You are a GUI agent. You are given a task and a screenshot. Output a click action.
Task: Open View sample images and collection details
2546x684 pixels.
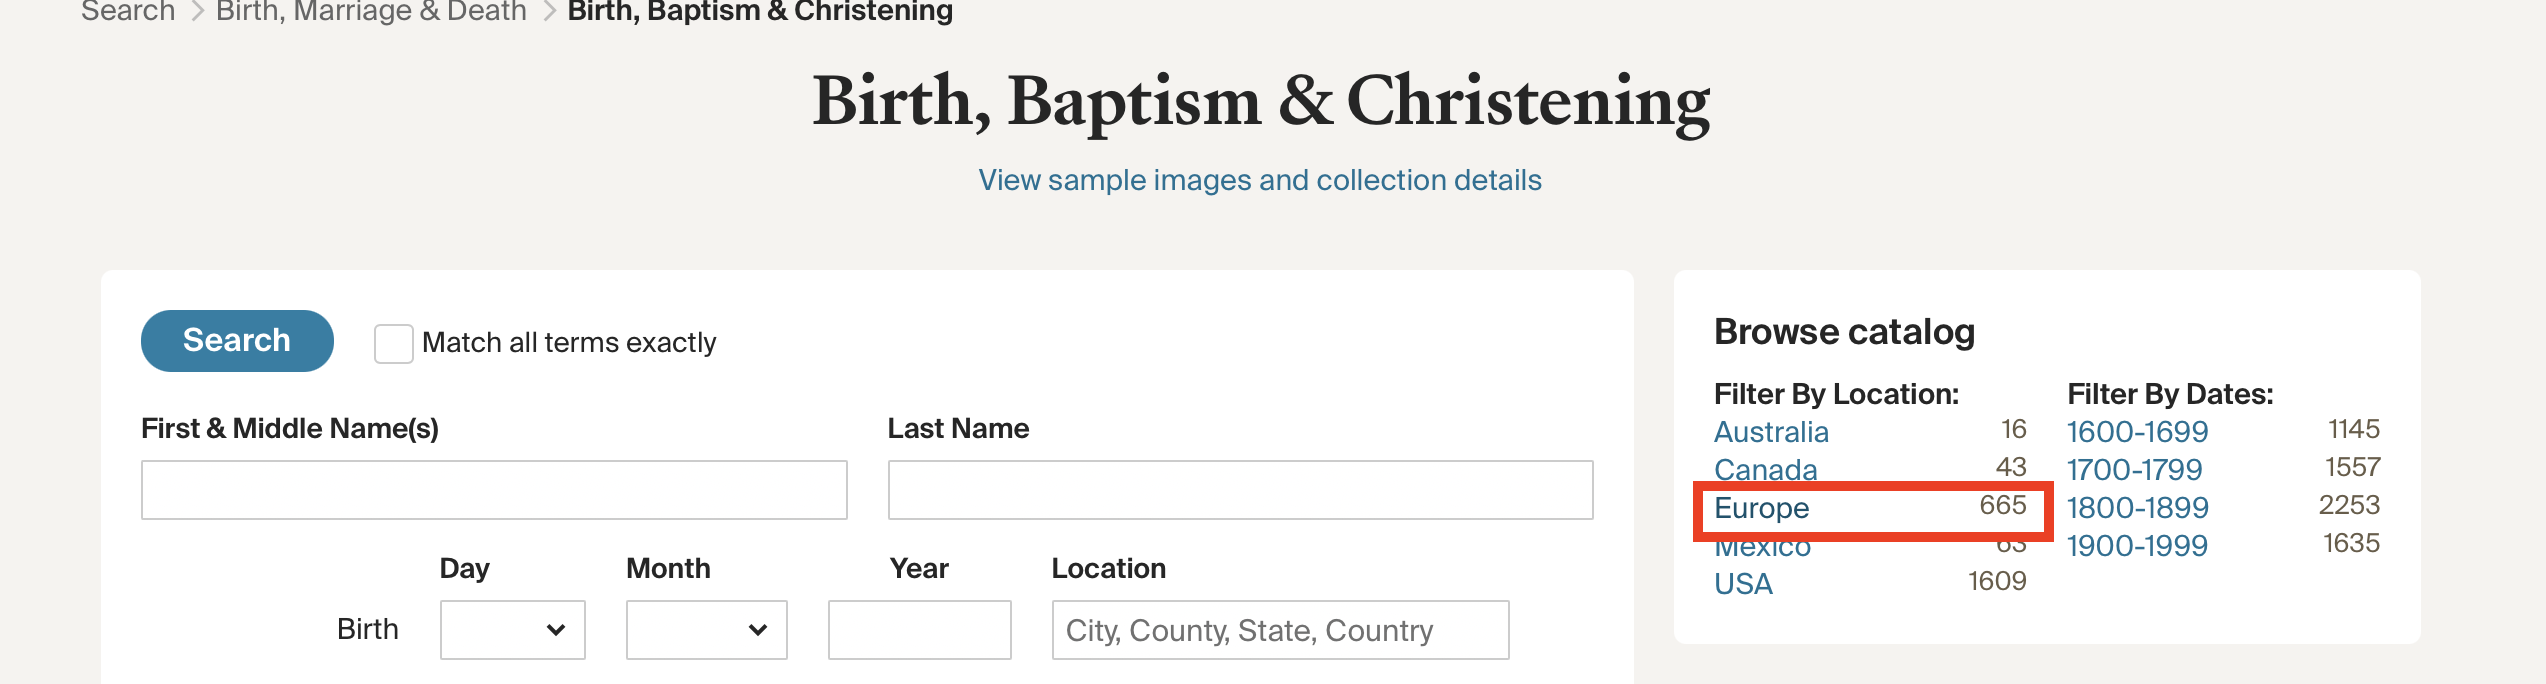[x=1260, y=180]
